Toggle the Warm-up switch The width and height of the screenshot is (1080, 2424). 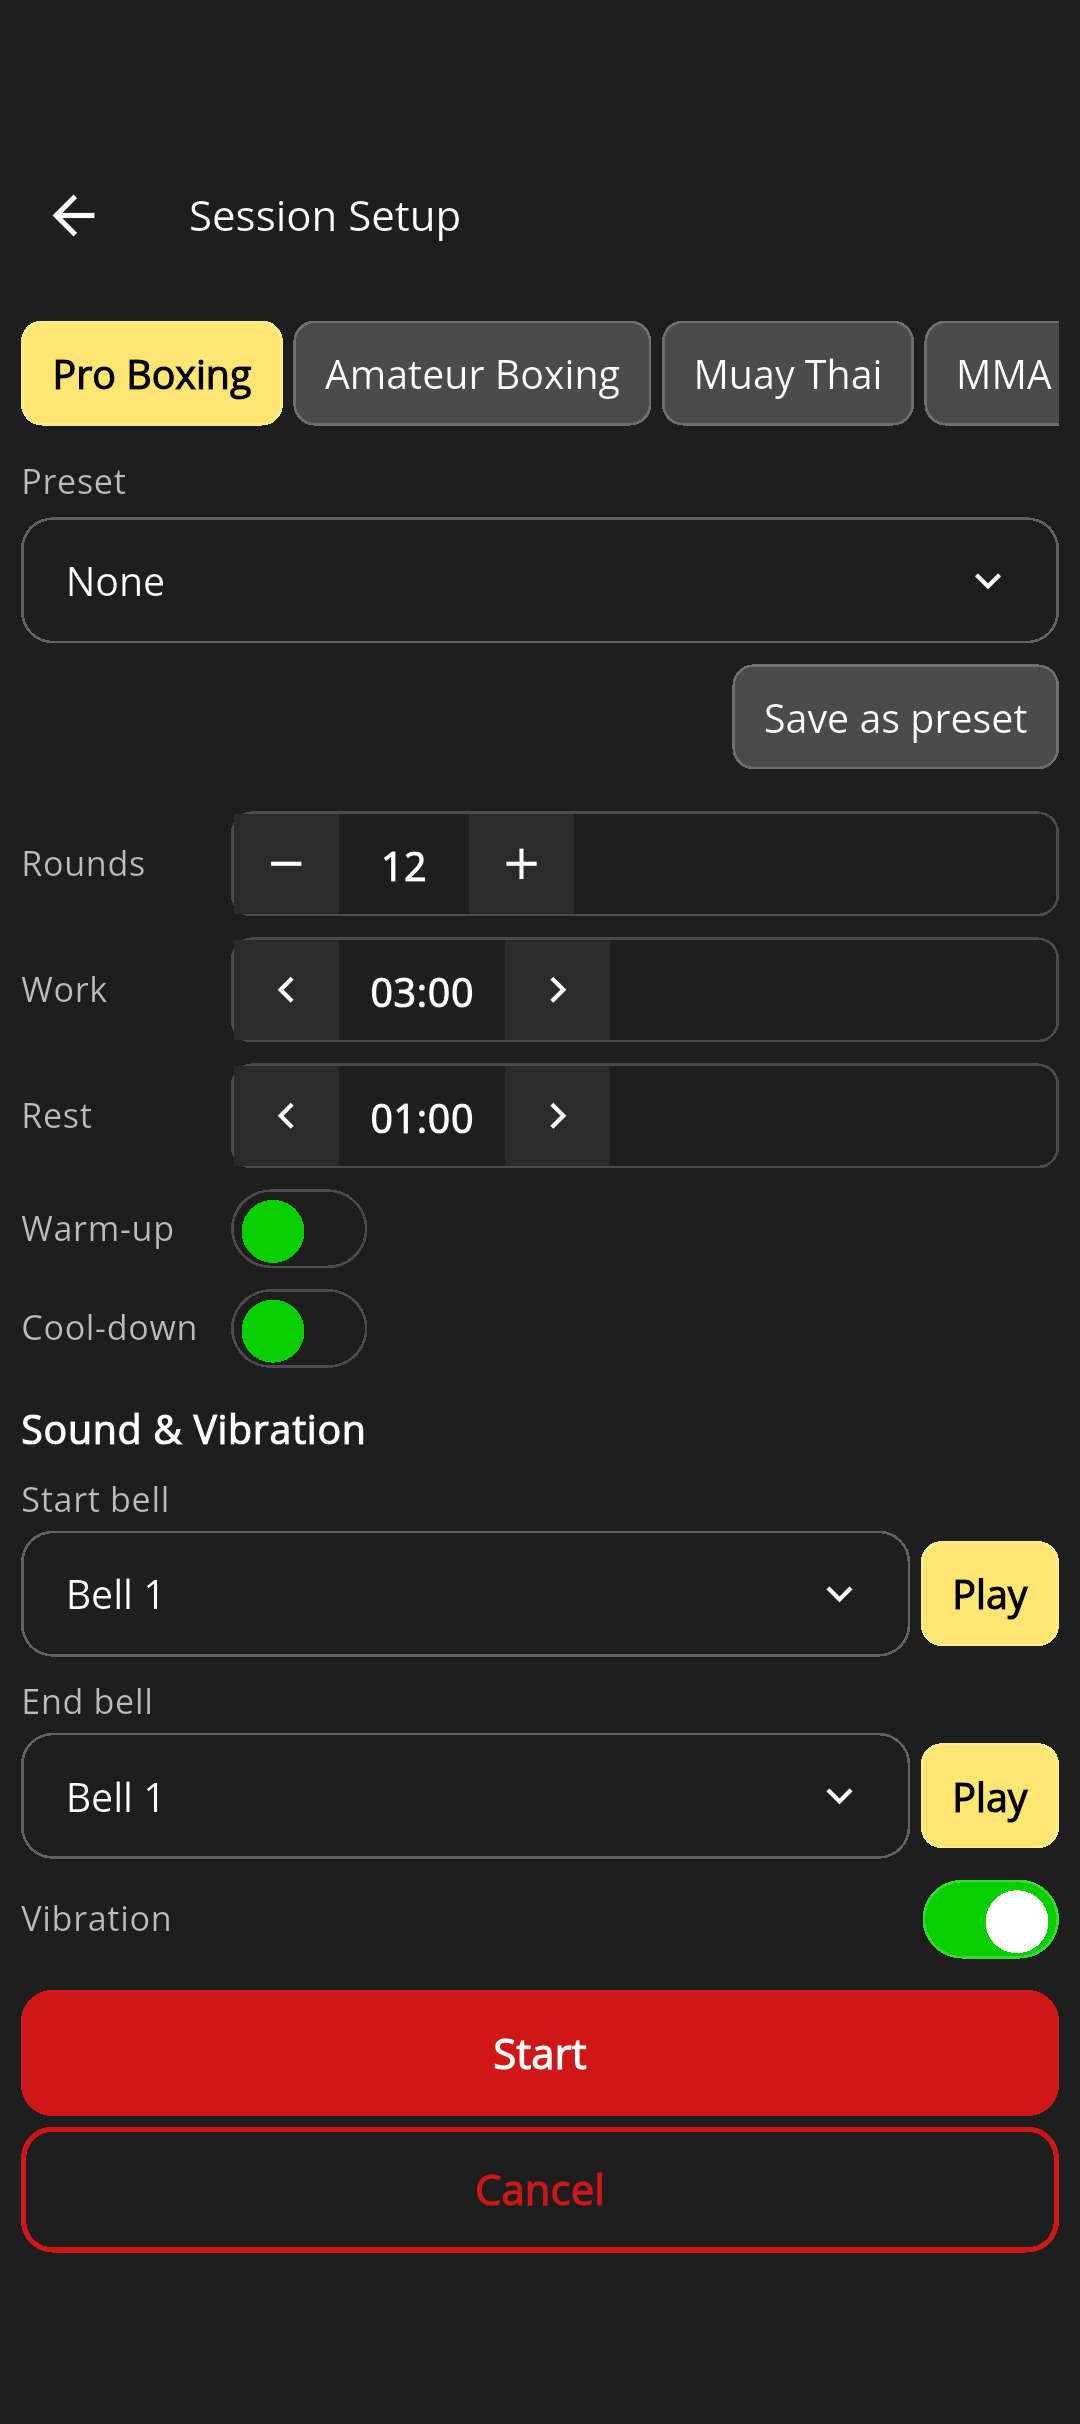tap(299, 1229)
